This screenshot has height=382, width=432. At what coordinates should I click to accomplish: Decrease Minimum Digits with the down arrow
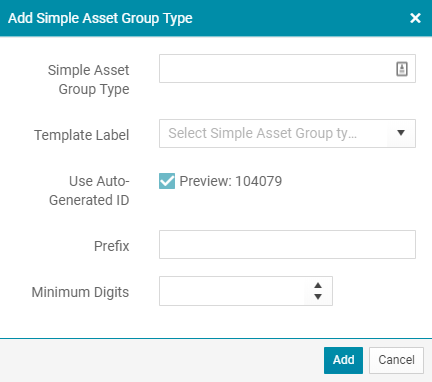click(x=318, y=296)
